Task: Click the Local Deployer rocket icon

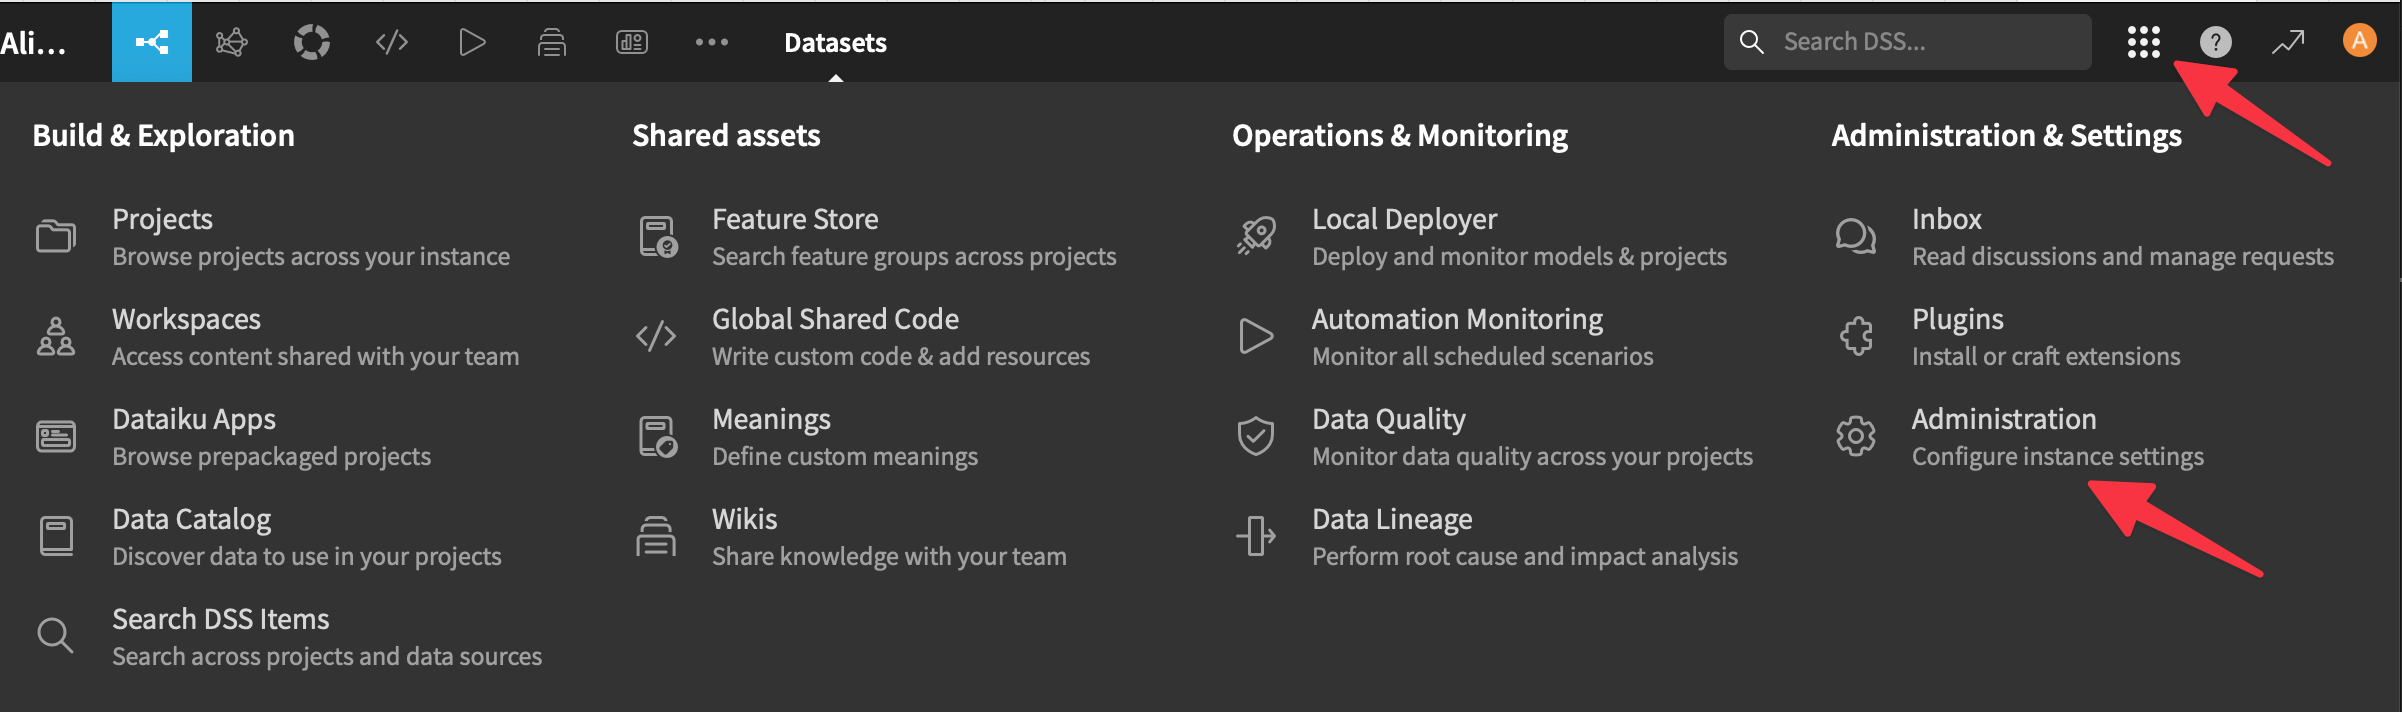Action: [x=1256, y=236]
